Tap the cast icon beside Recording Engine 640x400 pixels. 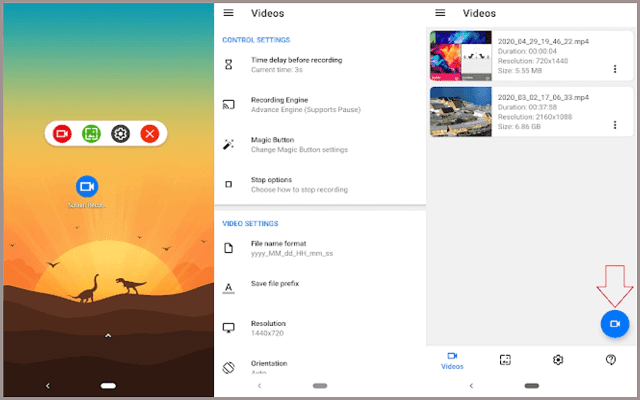pos(229,104)
